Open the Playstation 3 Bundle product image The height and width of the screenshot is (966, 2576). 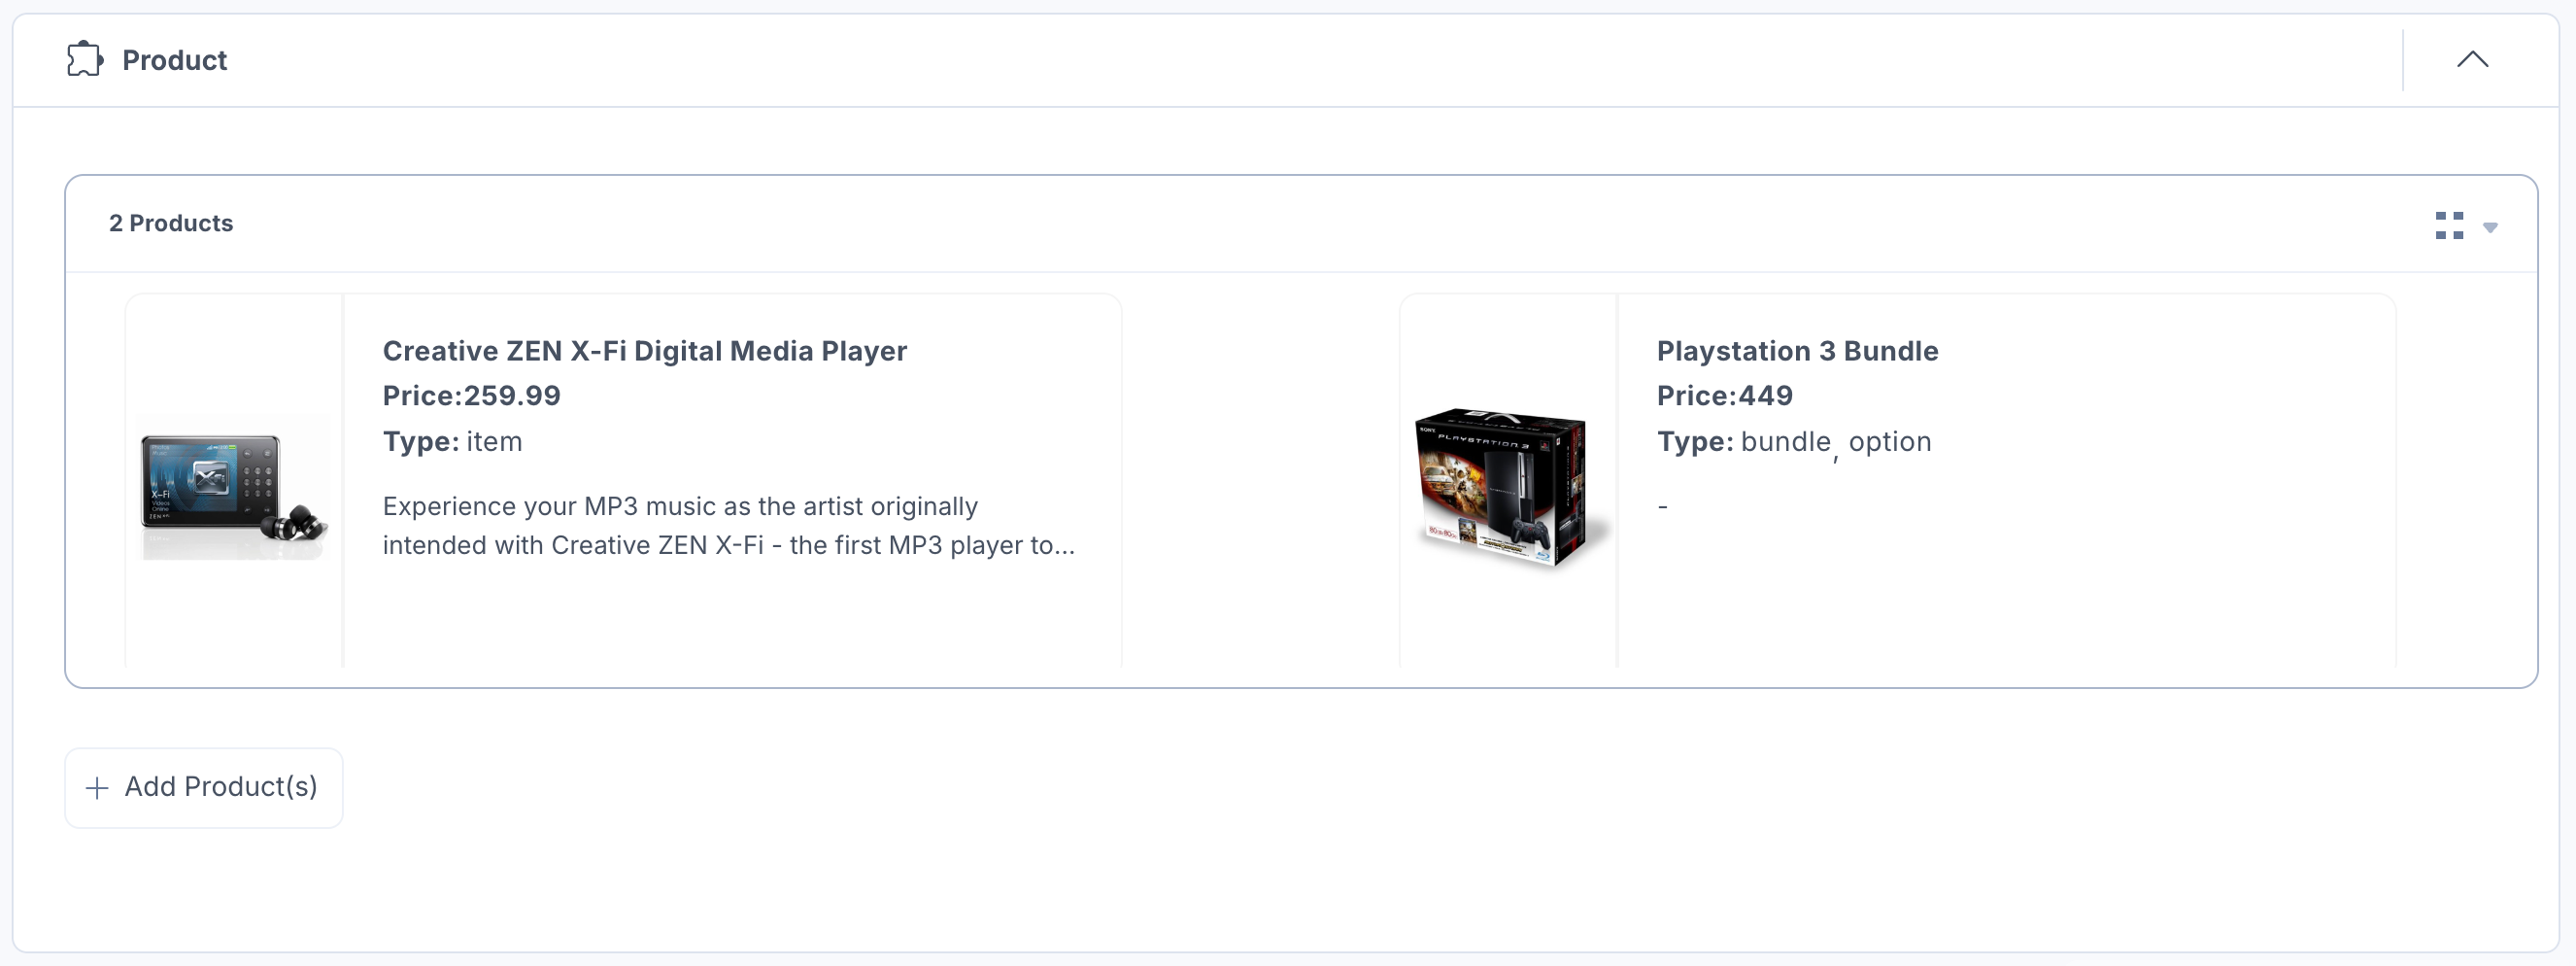point(1508,487)
